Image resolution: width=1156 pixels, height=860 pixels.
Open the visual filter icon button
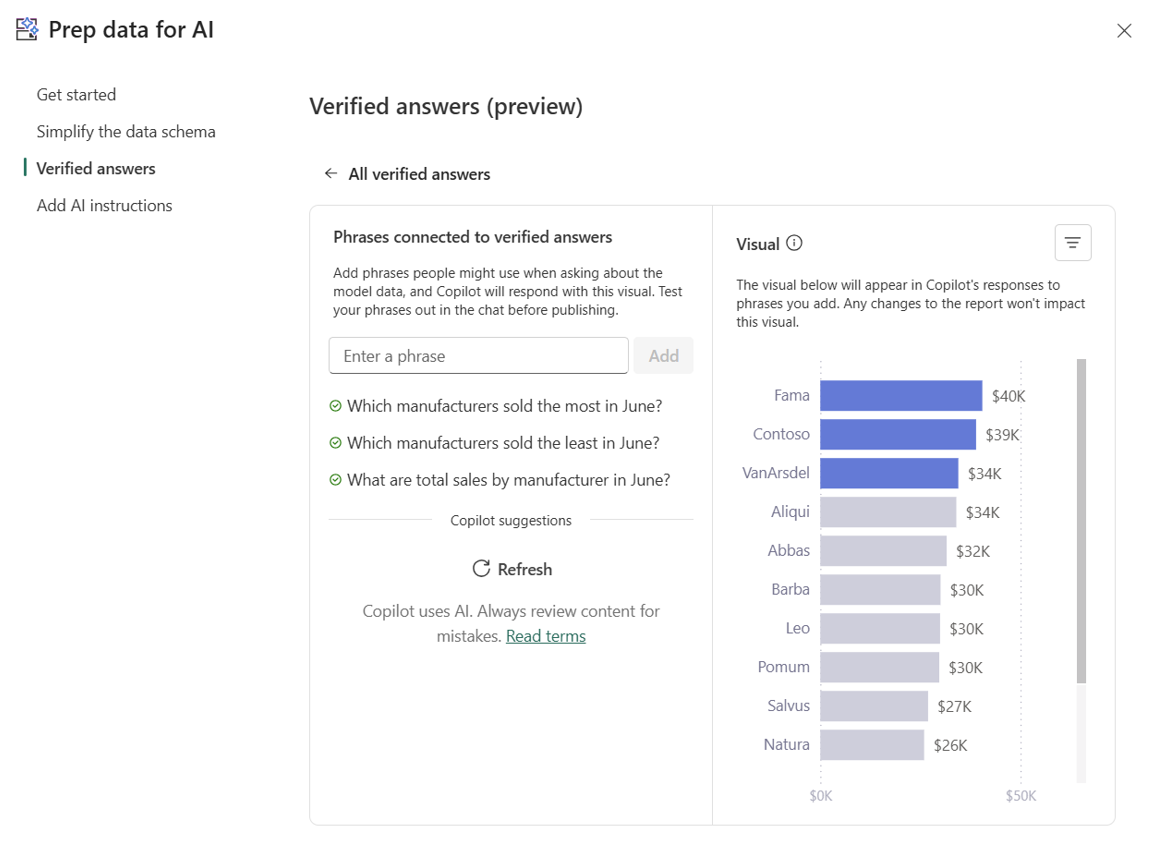tap(1072, 243)
